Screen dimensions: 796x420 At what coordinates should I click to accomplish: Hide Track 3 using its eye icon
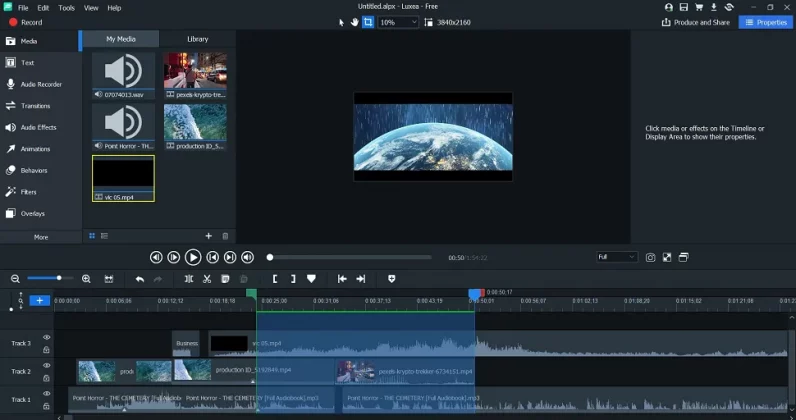pyautogui.click(x=46, y=337)
